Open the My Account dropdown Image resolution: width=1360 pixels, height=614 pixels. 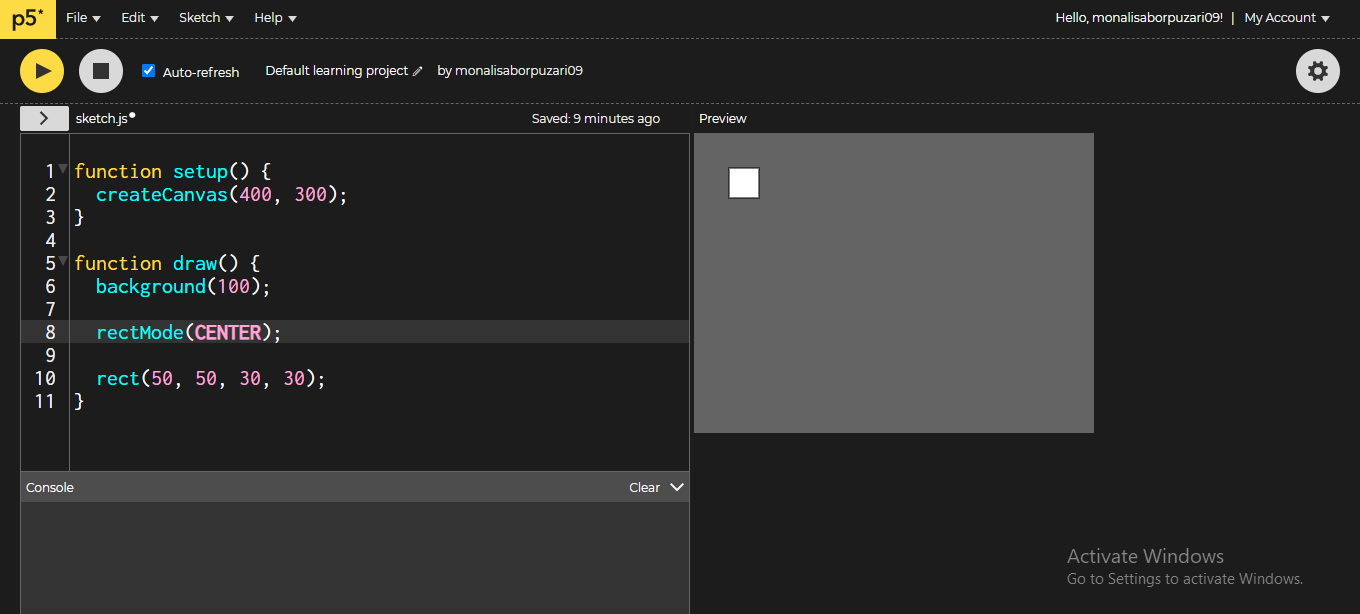[1287, 18]
